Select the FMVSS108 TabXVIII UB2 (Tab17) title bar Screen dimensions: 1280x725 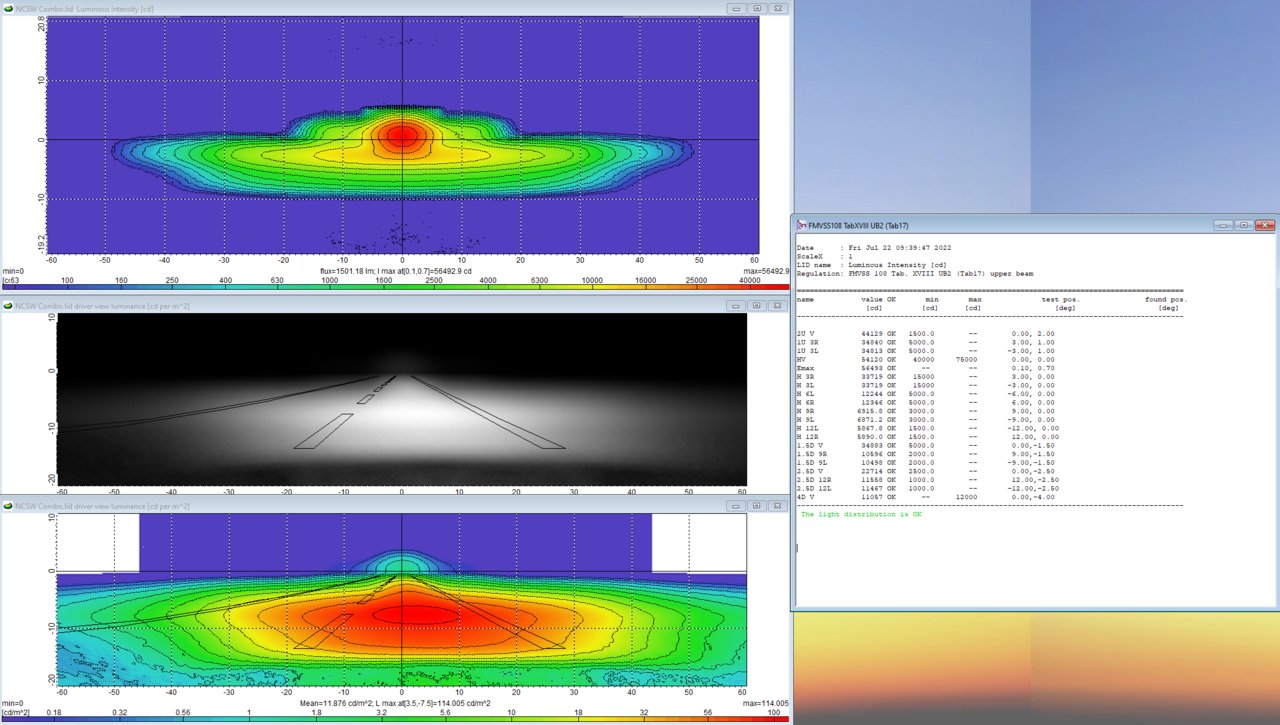[1035, 225]
